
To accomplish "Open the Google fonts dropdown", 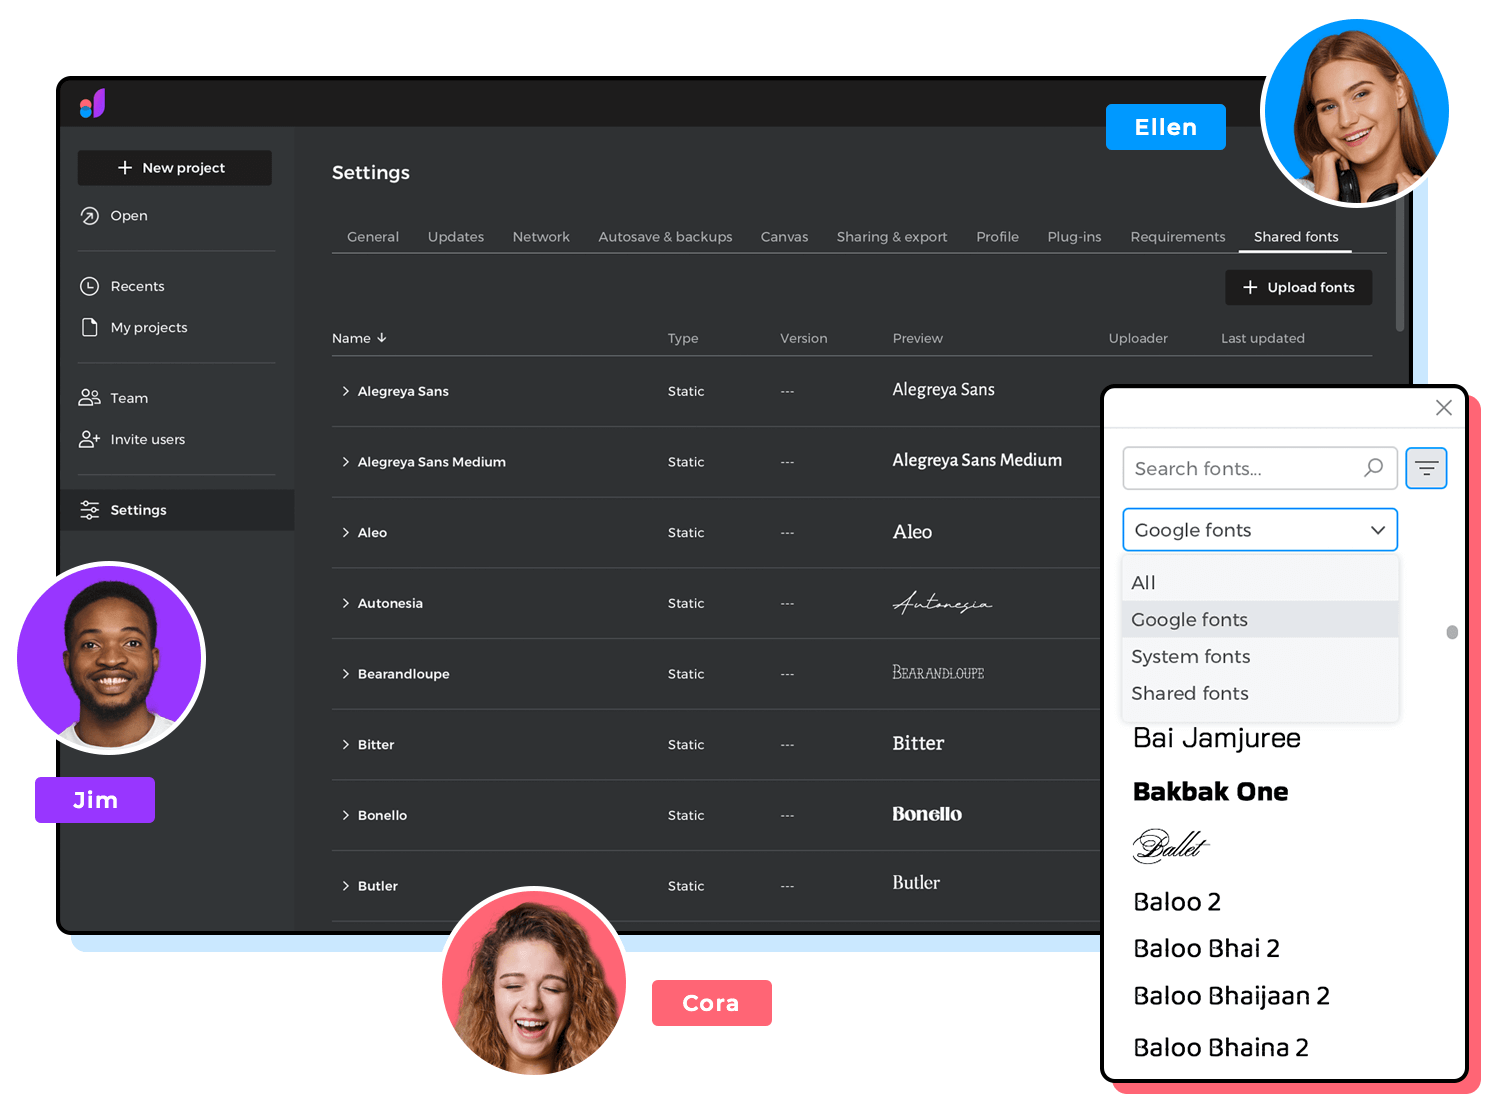I will [1260, 530].
